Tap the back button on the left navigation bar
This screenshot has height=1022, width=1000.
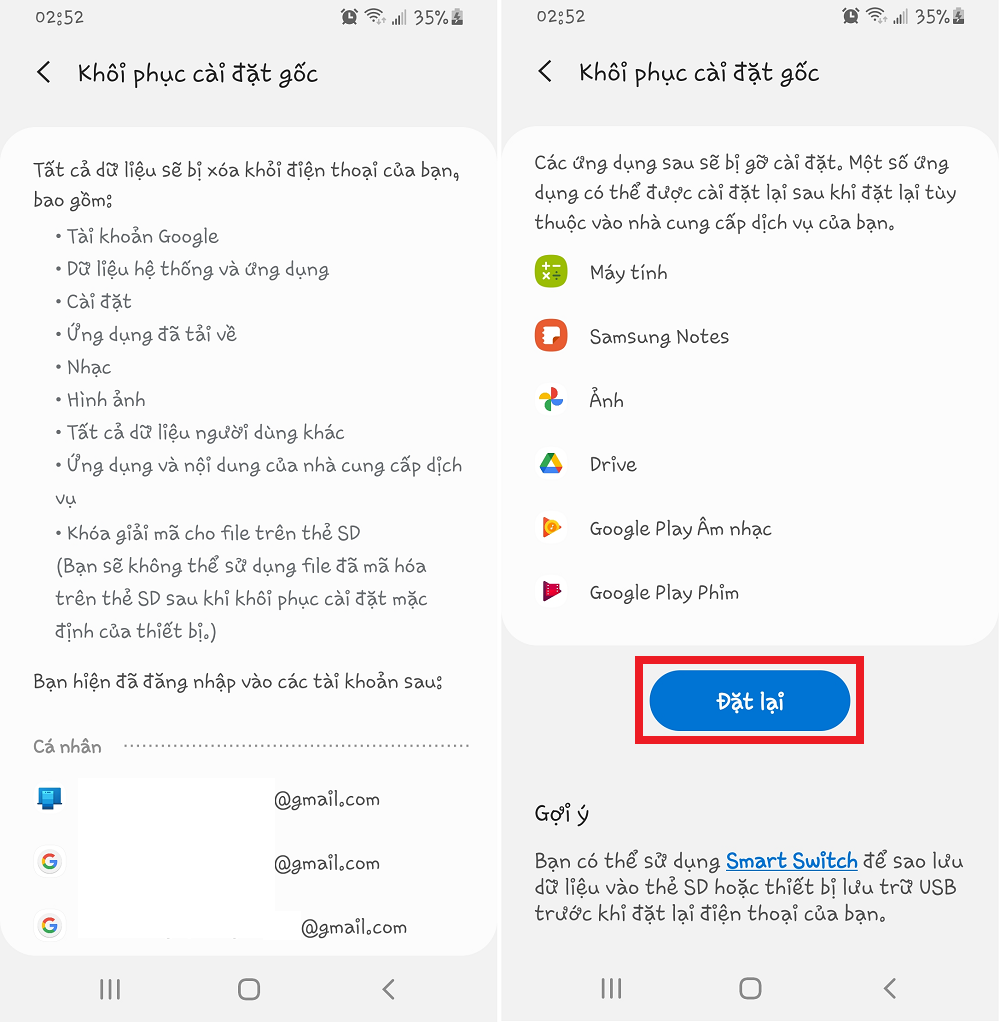pos(389,989)
